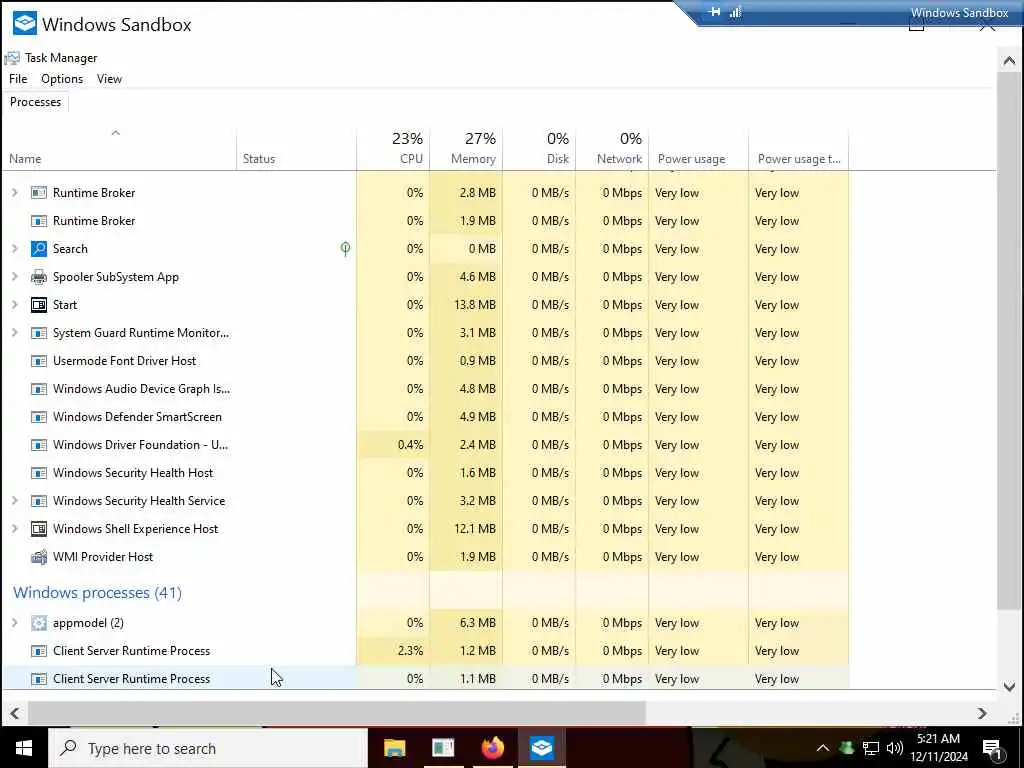Click the Windows Security Health Service icon
This screenshot has width=1024, height=768.
tap(39, 501)
